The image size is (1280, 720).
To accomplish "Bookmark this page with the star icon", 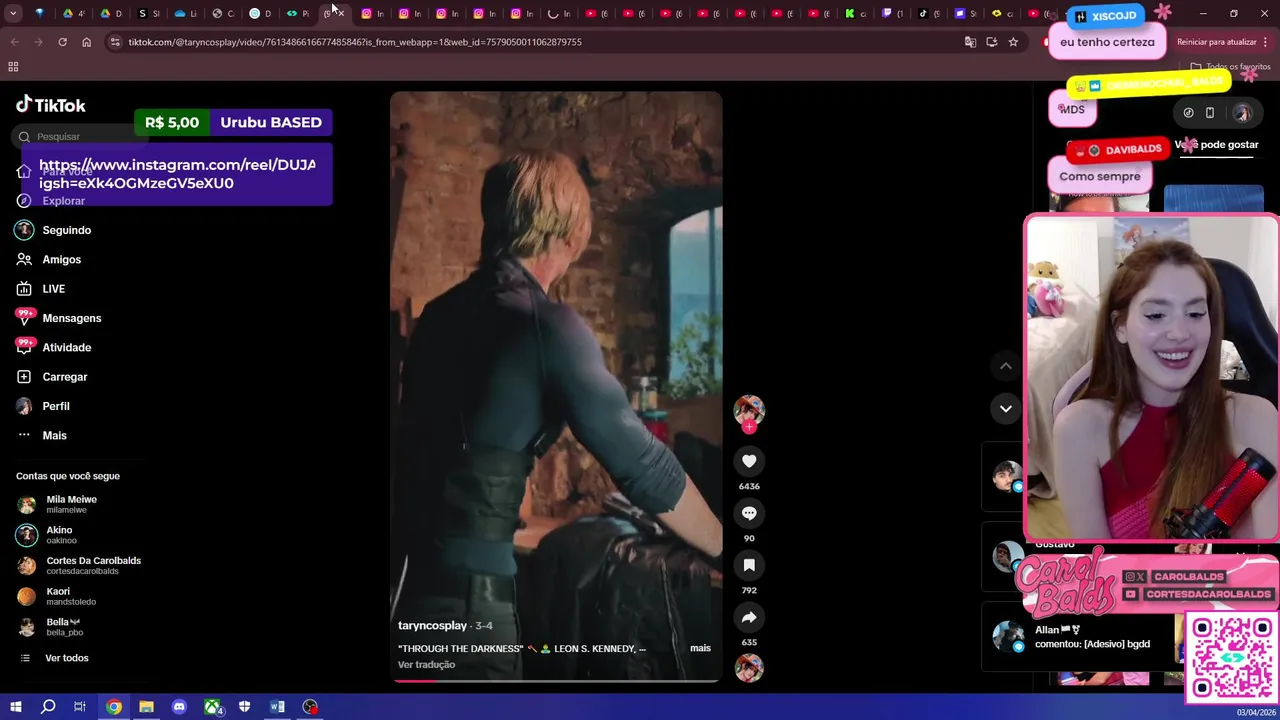I will point(1013,42).
